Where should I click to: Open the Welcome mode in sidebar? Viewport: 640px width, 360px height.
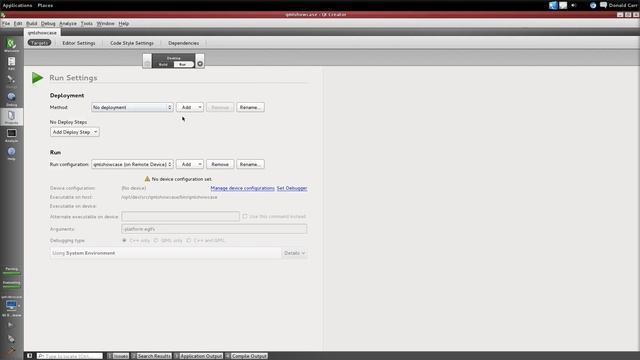click(11, 44)
